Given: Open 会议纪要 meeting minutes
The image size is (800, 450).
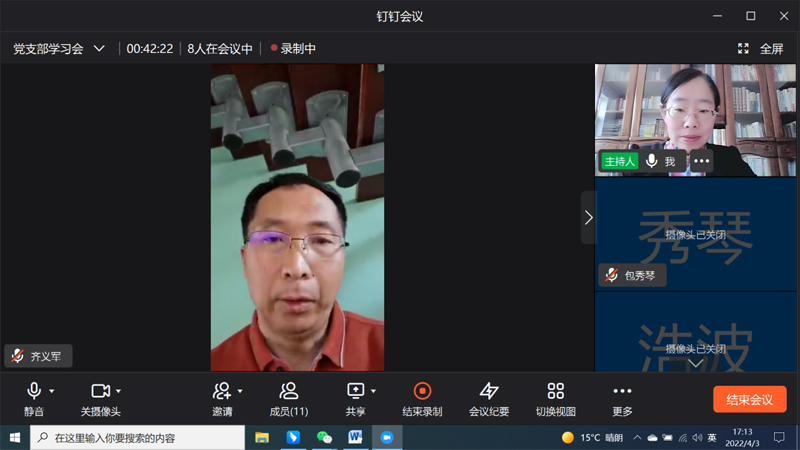Looking at the screenshot, I should [x=489, y=391].
